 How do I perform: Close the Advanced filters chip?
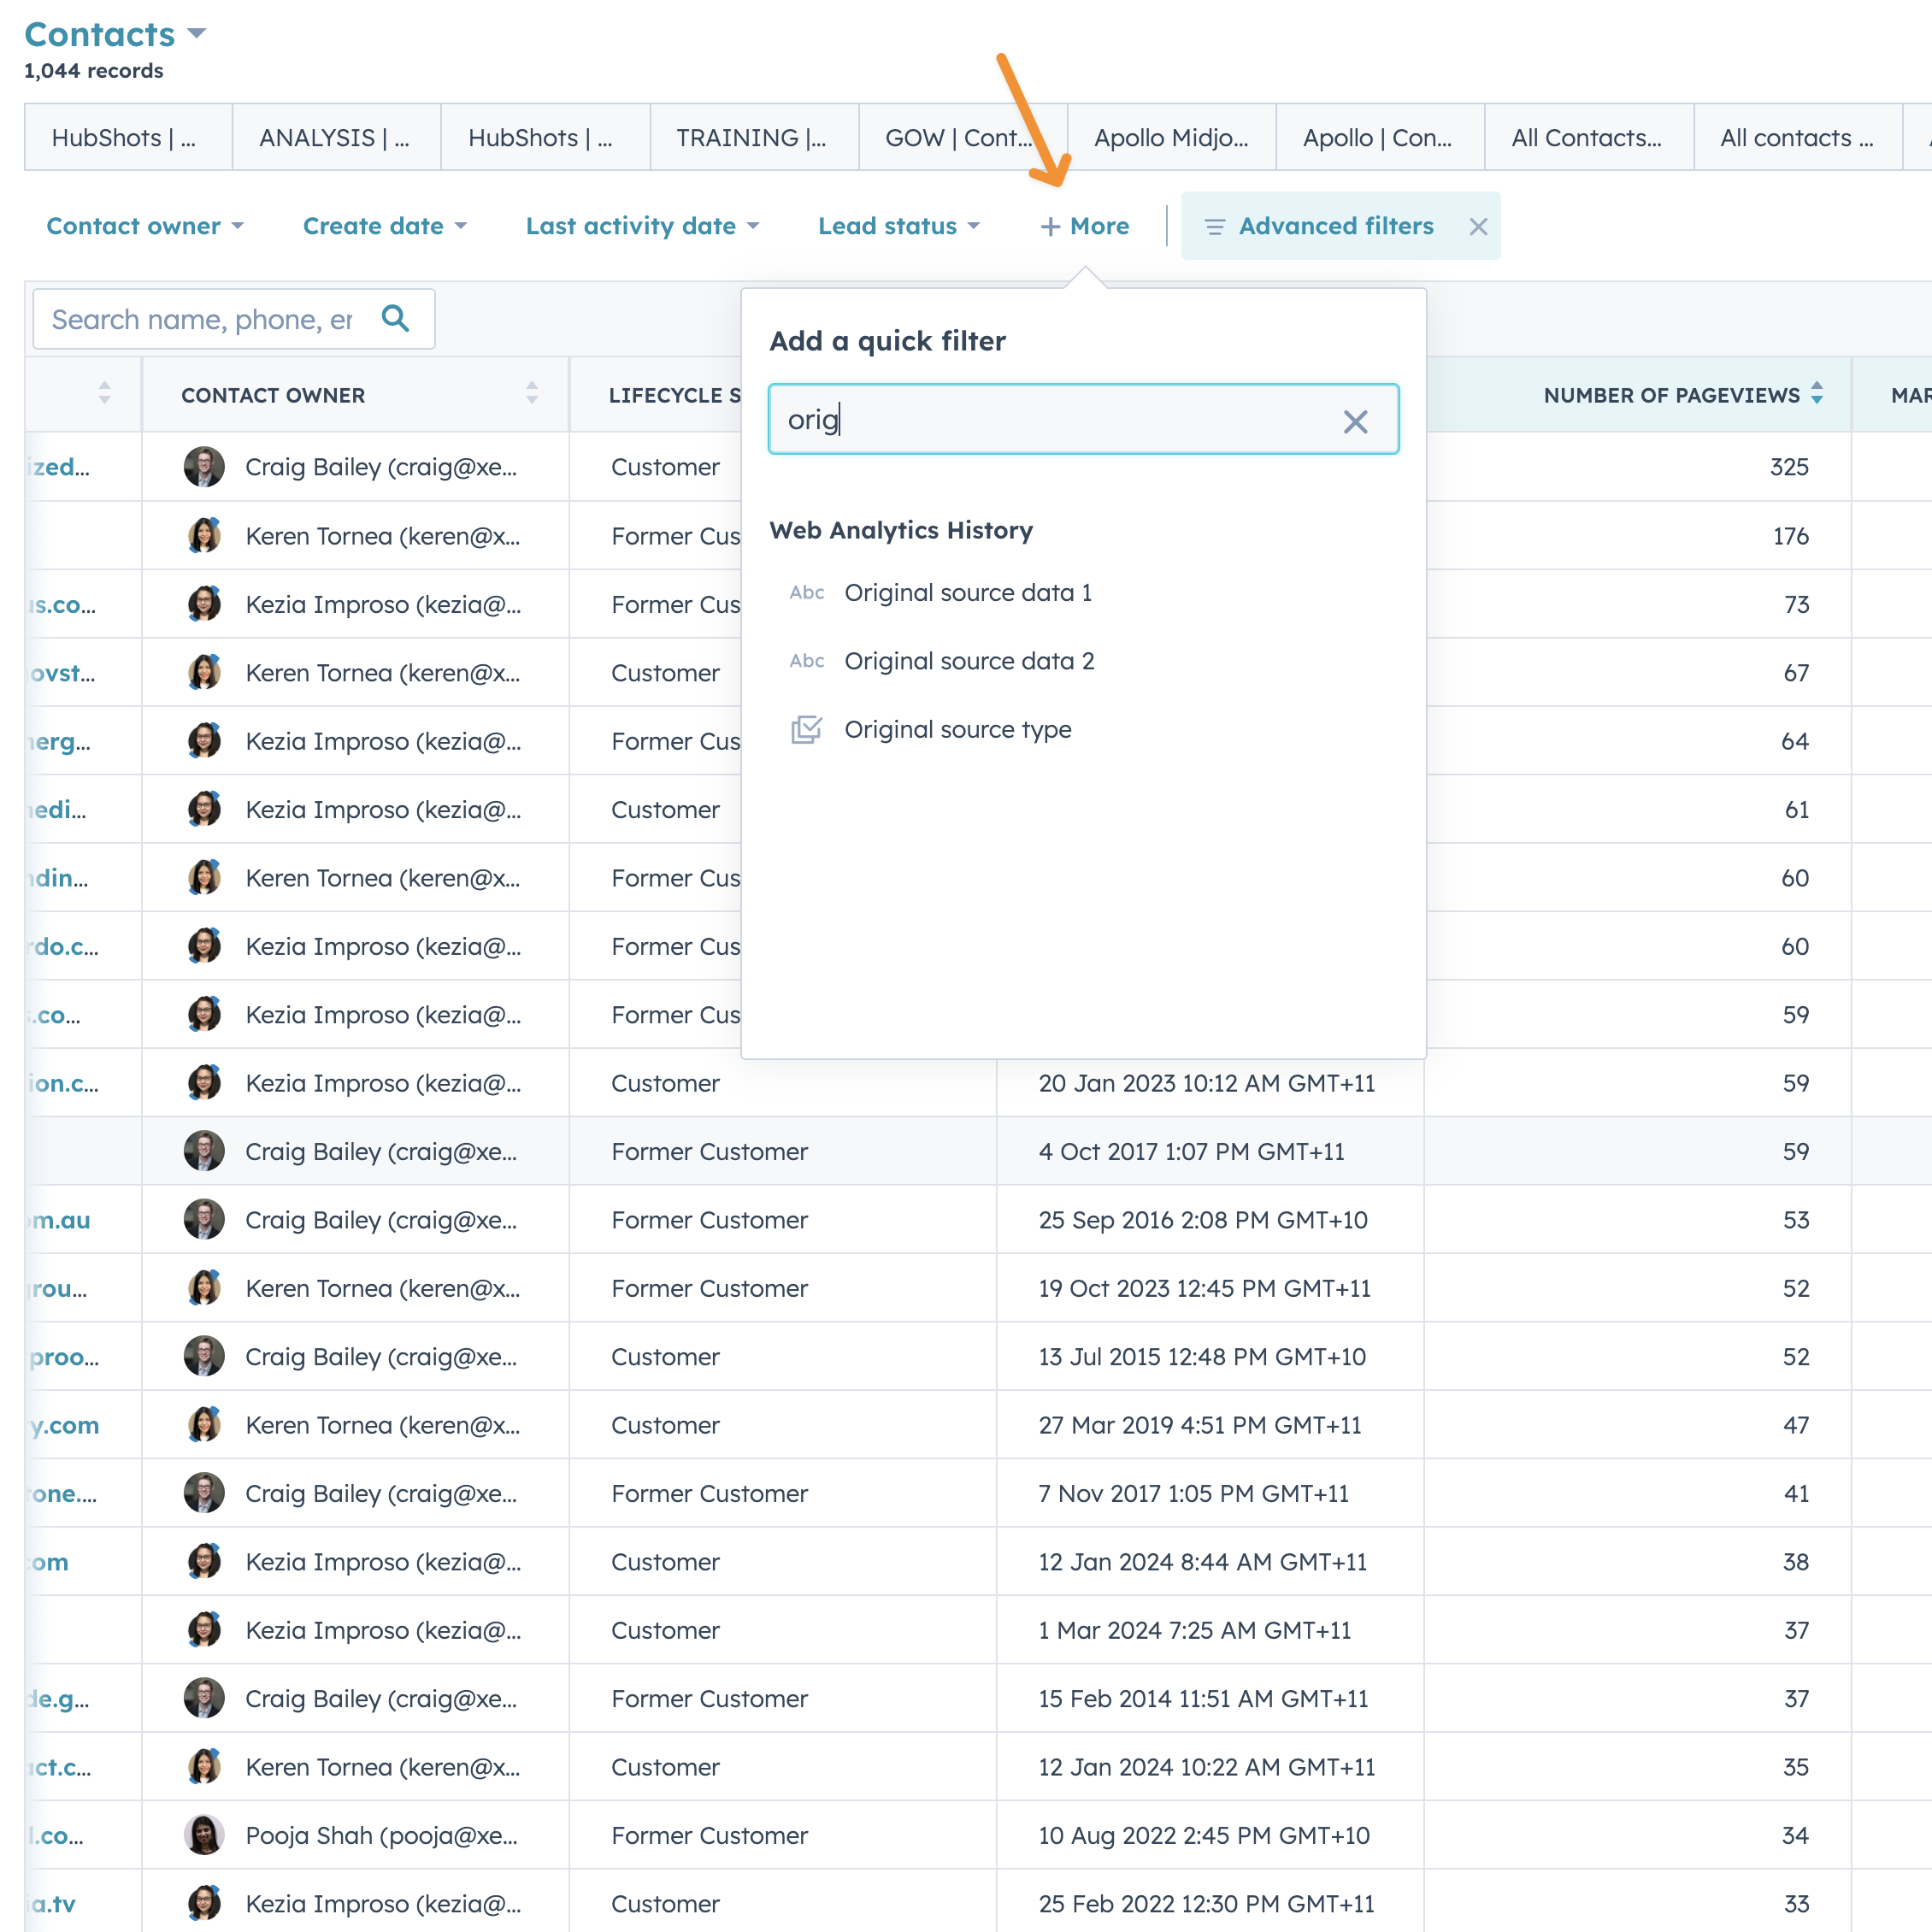tap(1477, 227)
